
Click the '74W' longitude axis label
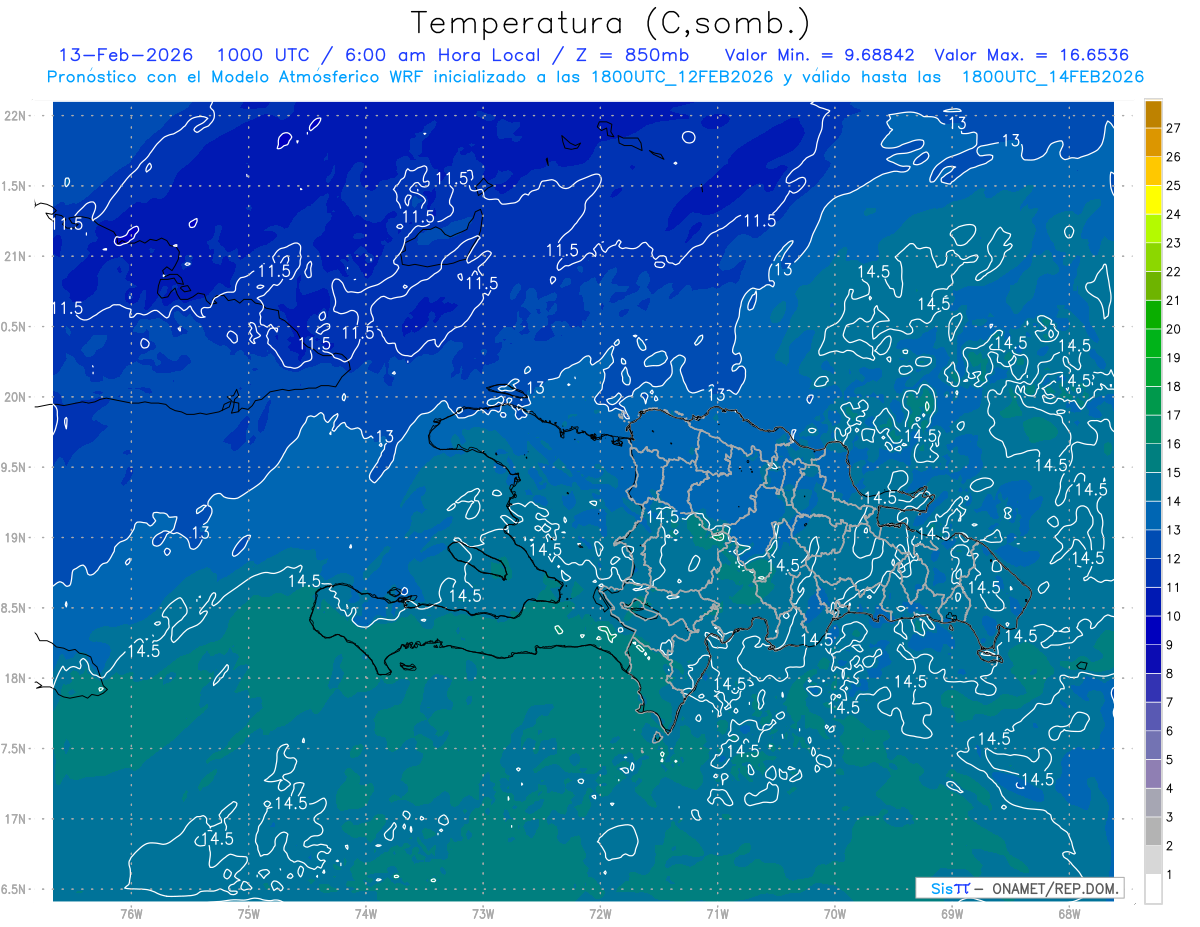tap(366, 913)
